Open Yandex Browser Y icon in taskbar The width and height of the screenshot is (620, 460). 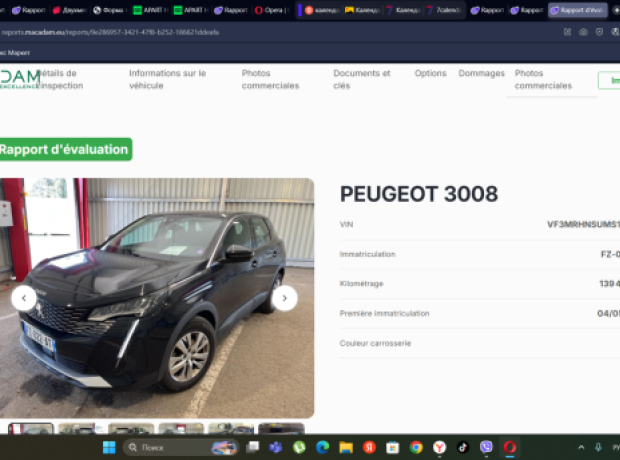pyautogui.click(x=439, y=447)
